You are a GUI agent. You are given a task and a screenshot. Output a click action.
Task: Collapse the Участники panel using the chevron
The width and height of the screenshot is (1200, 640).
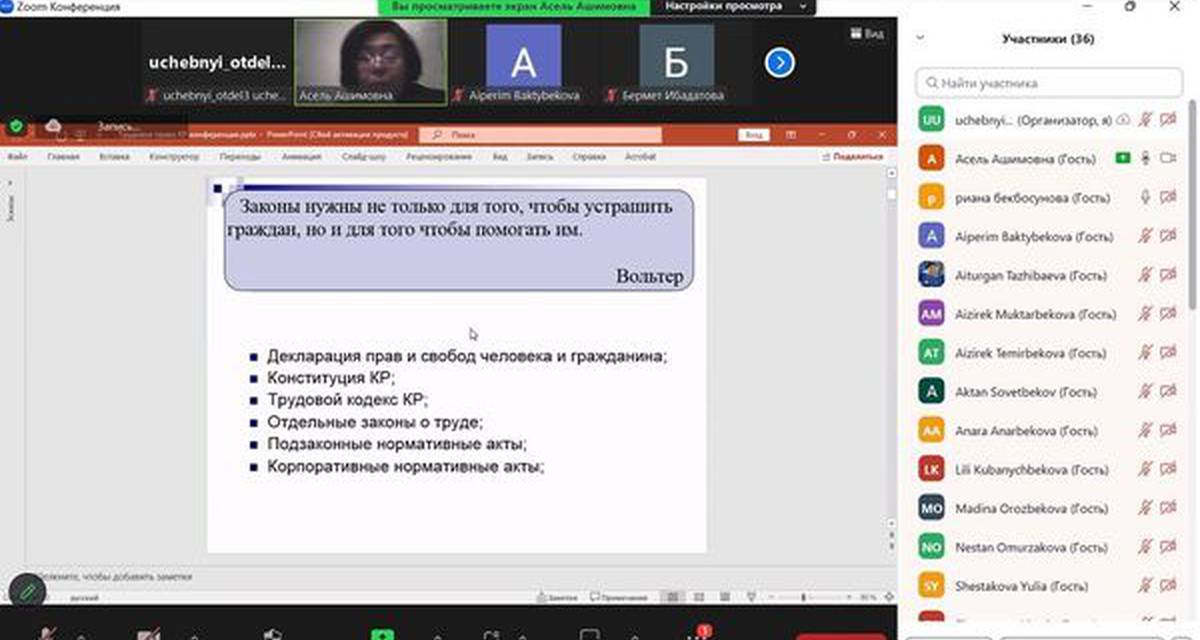click(x=920, y=40)
